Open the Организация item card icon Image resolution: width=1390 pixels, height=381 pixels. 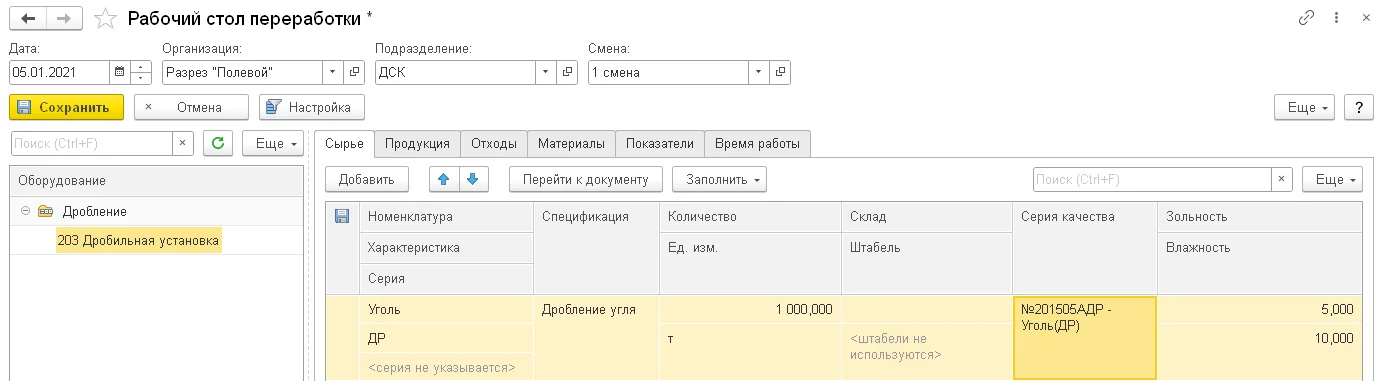[354, 72]
